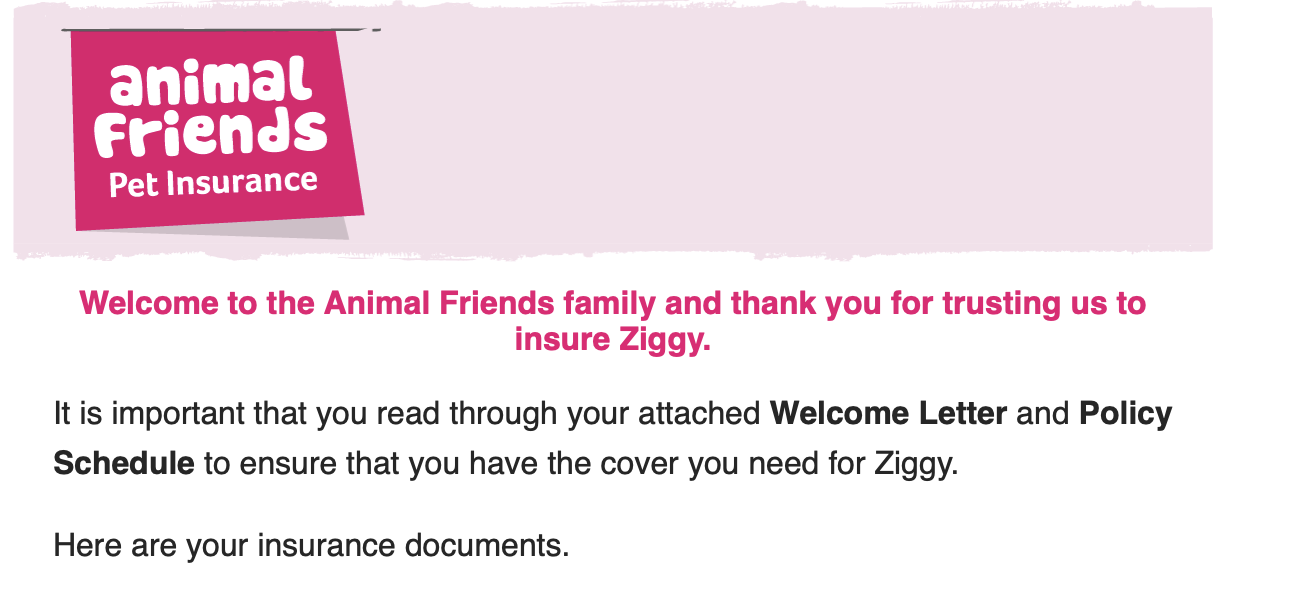Click the word "friends" in the logo
Screen dimensions: 1294x594
click(214, 133)
